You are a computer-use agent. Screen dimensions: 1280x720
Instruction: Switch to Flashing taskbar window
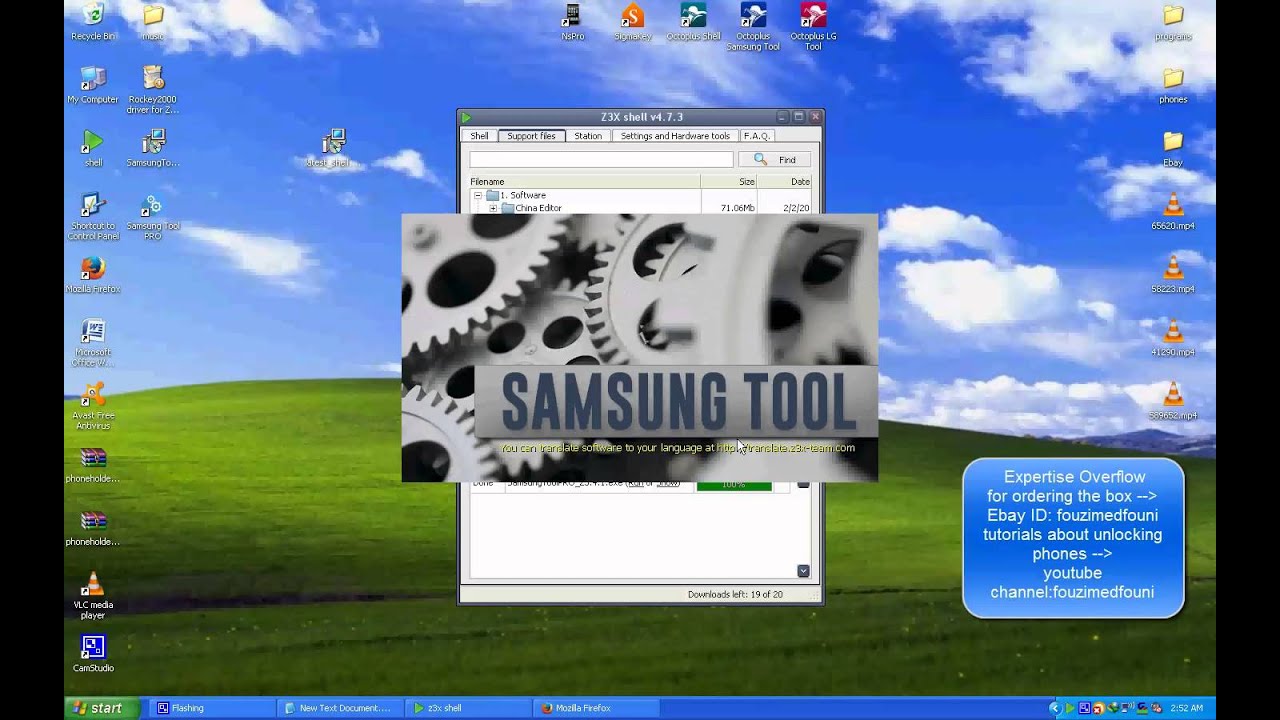point(211,708)
